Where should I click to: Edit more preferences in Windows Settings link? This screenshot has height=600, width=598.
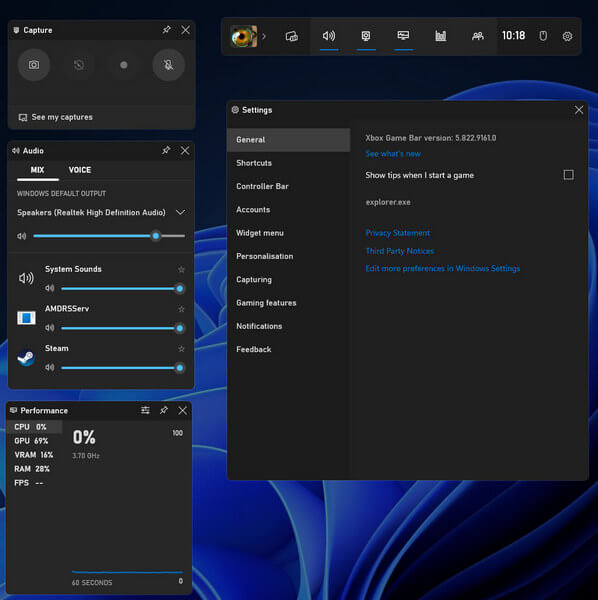pos(443,269)
